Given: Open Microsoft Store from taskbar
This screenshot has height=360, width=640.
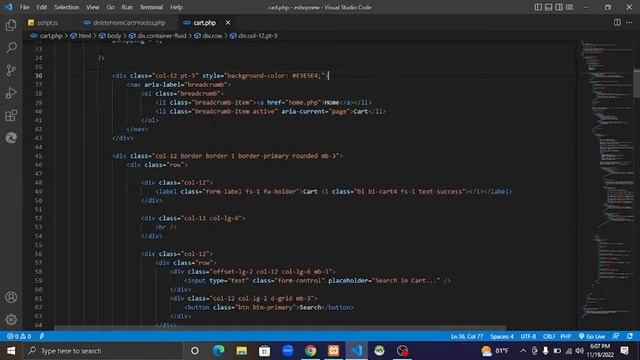Looking at the screenshot, I should click(264, 351).
